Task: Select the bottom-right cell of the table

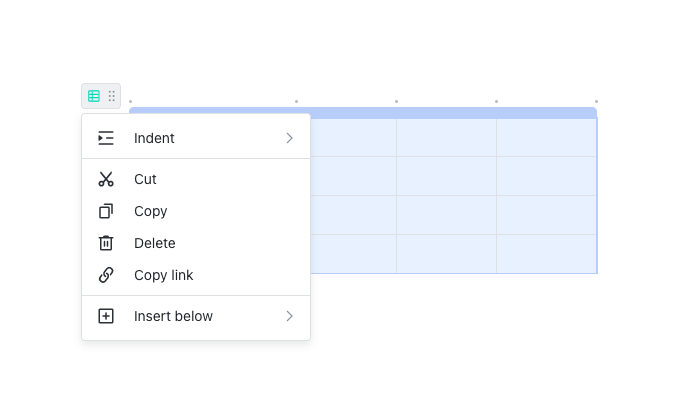Action: click(546, 254)
